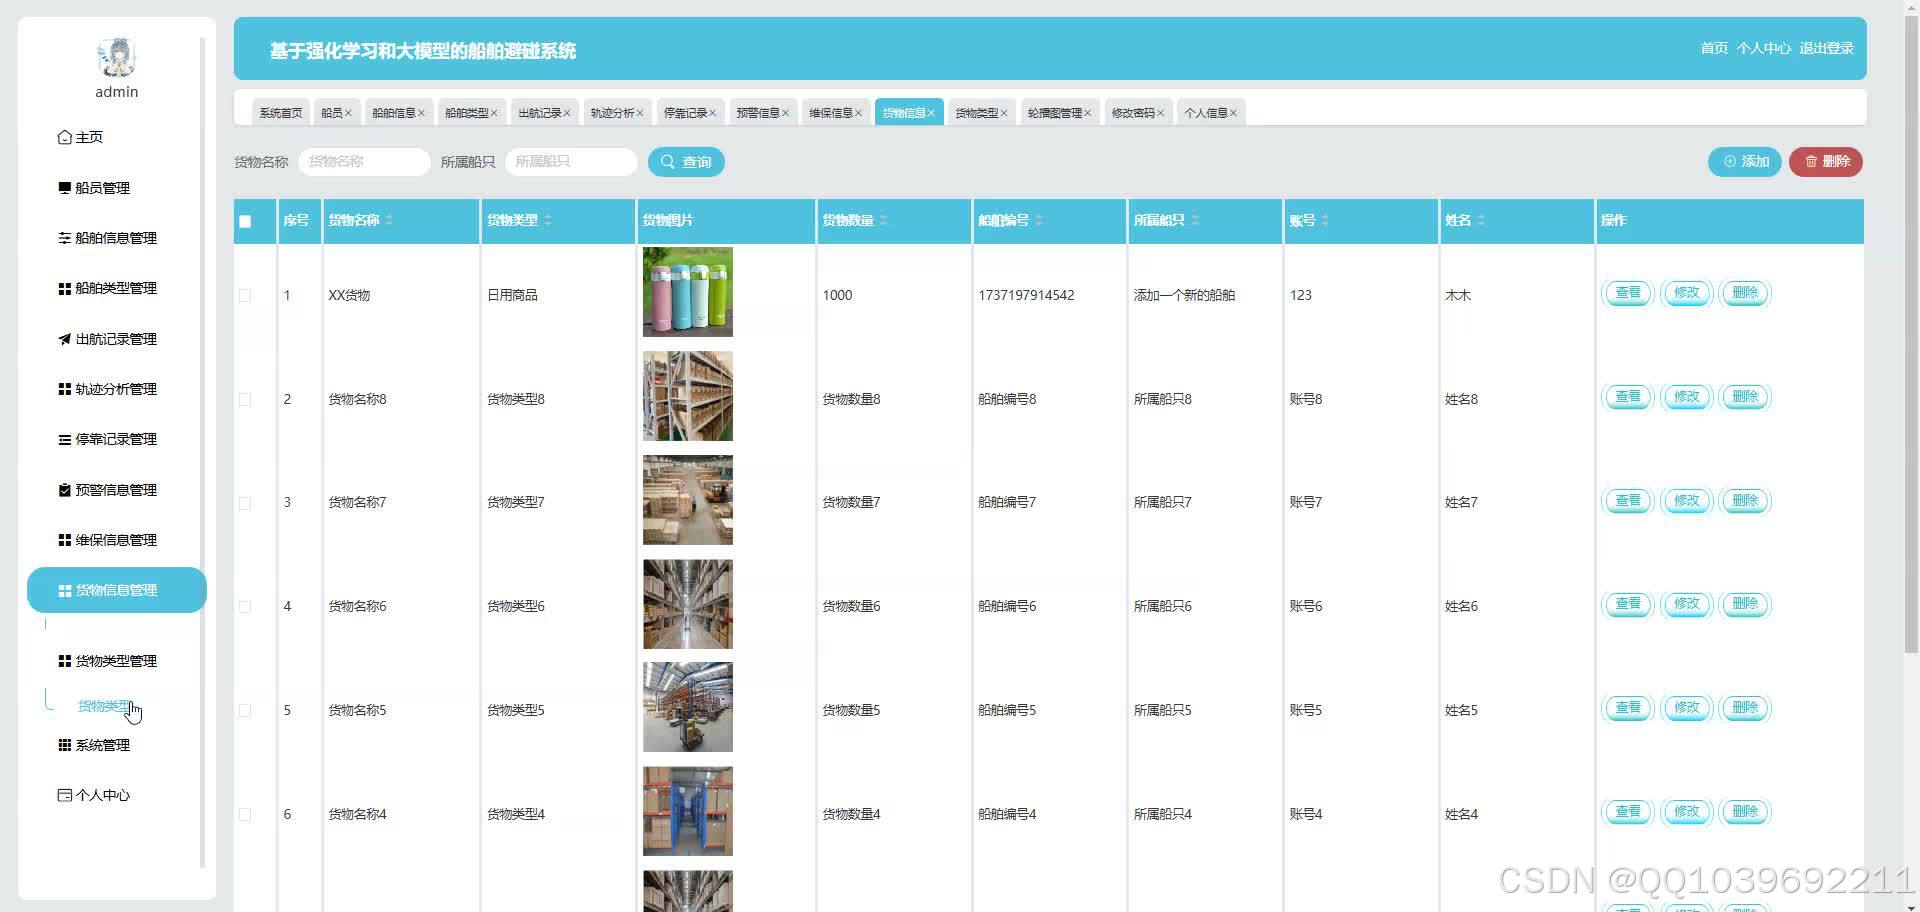The height and width of the screenshot is (912, 1920).
Task: Collapse the 货物类型管理 sidebar group
Action: 116,661
